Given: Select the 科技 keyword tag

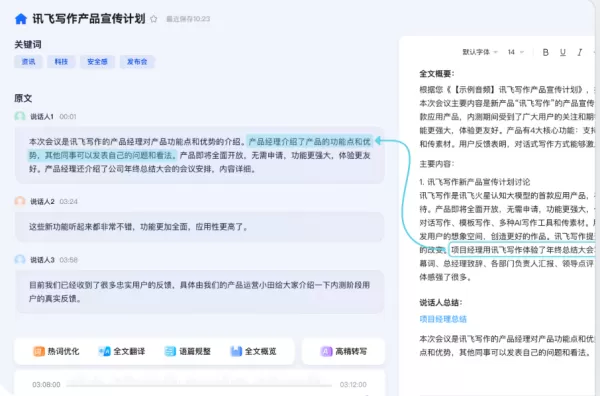Looking at the screenshot, I should (x=61, y=62).
